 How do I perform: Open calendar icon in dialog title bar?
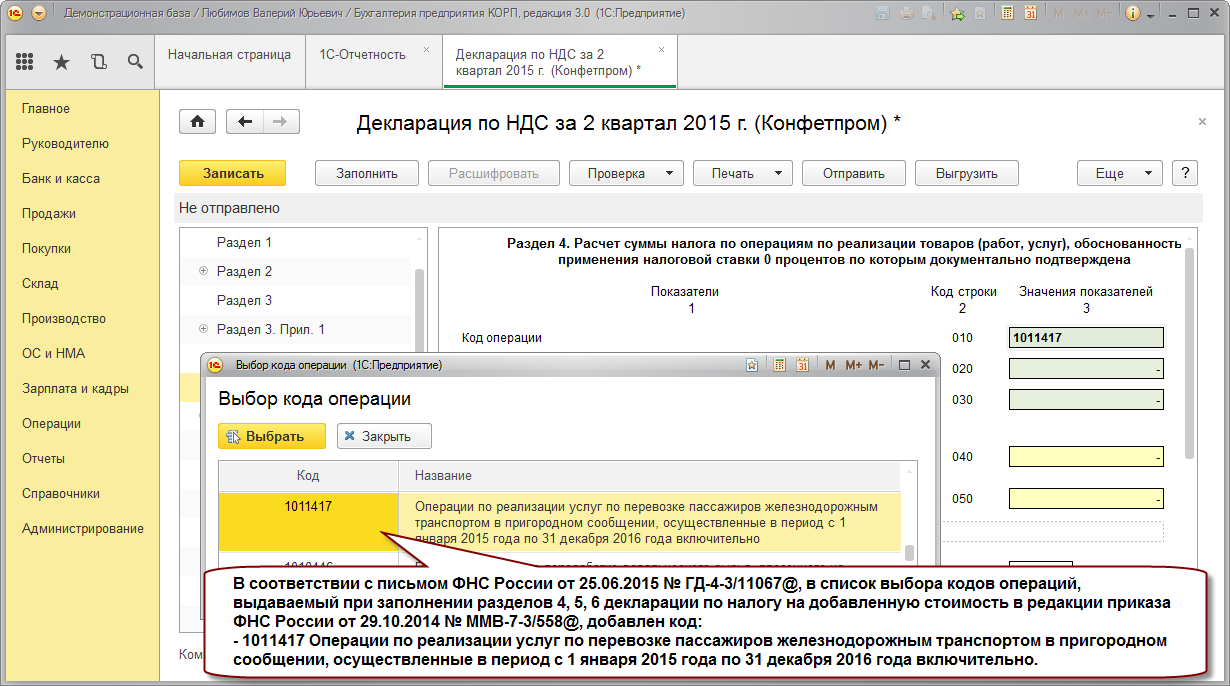pos(802,365)
